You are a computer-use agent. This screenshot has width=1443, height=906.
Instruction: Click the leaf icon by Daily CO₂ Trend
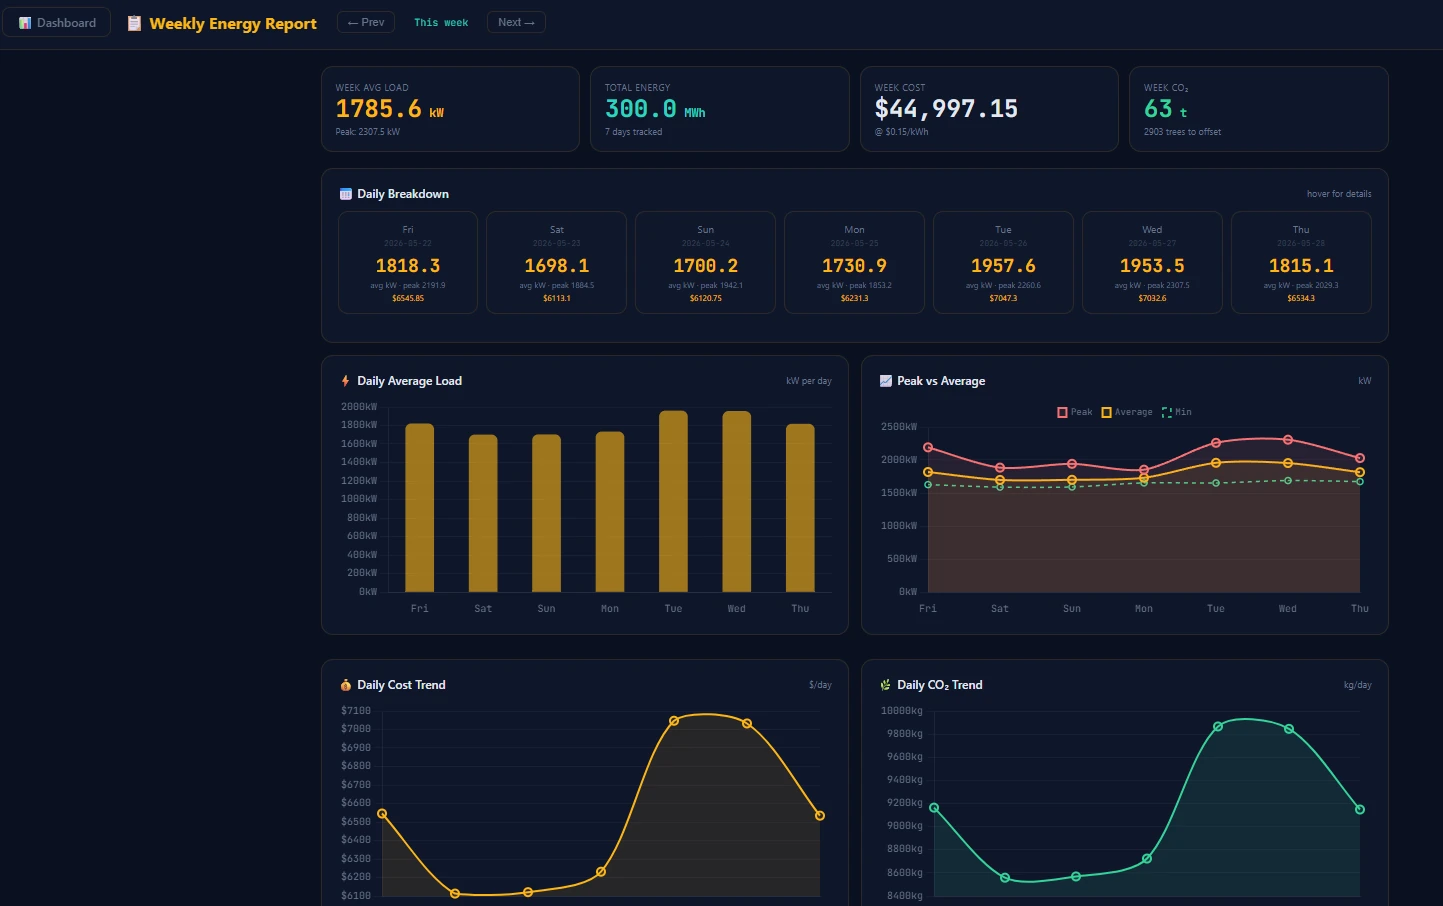pyautogui.click(x=886, y=685)
